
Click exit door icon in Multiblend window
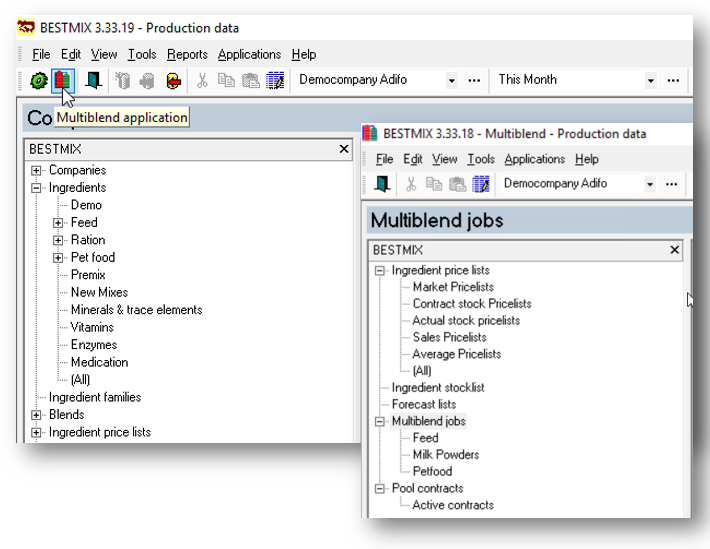tap(382, 184)
